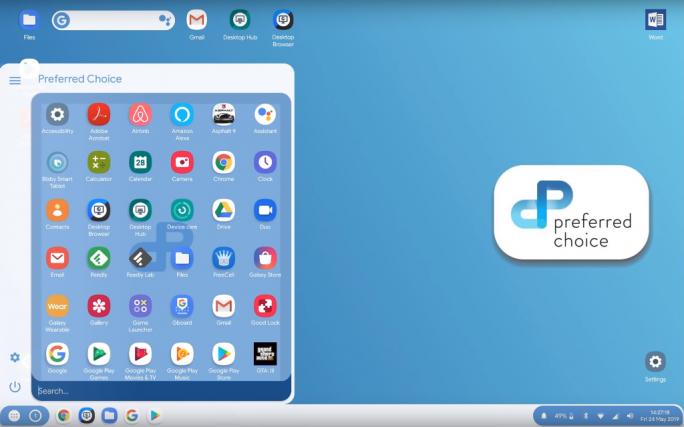The height and width of the screenshot is (427, 684).
Task: Open the Calendar app
Action: (140, 163)
